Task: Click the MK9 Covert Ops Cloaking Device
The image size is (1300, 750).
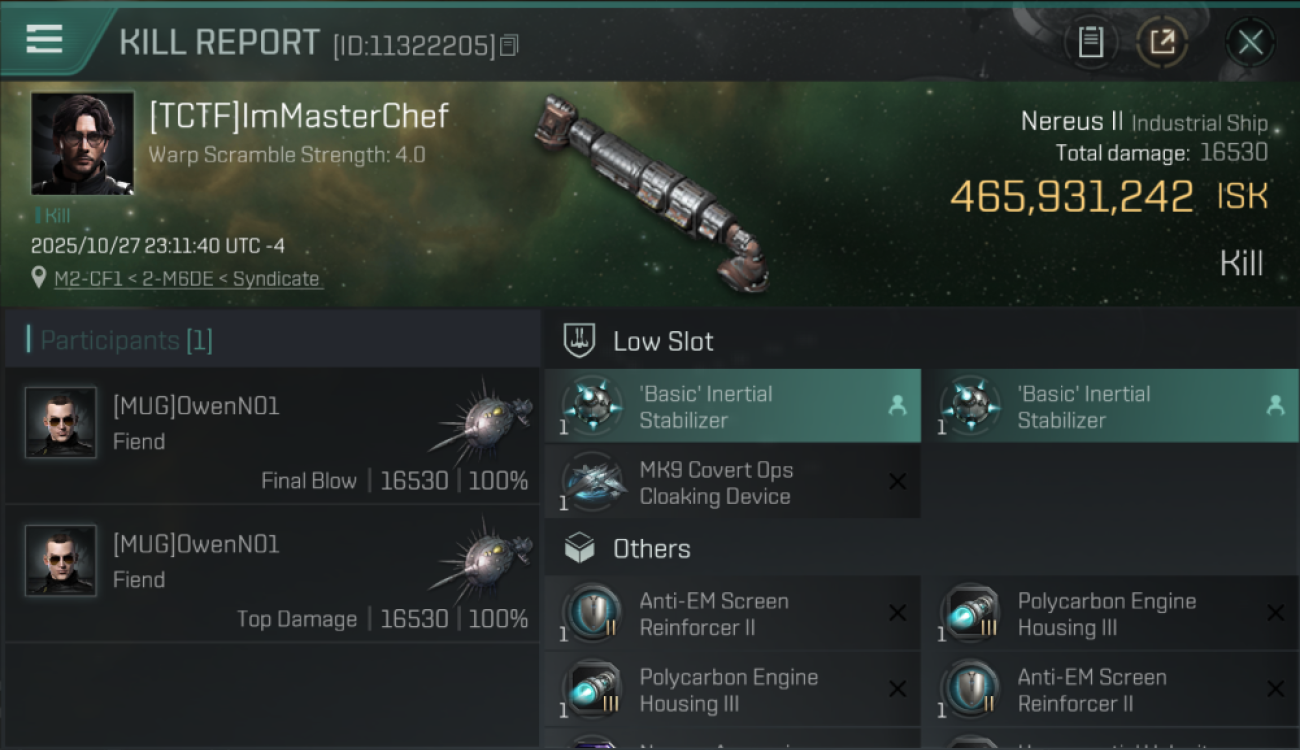Action: pyautogui.click(x=732, y=483)
